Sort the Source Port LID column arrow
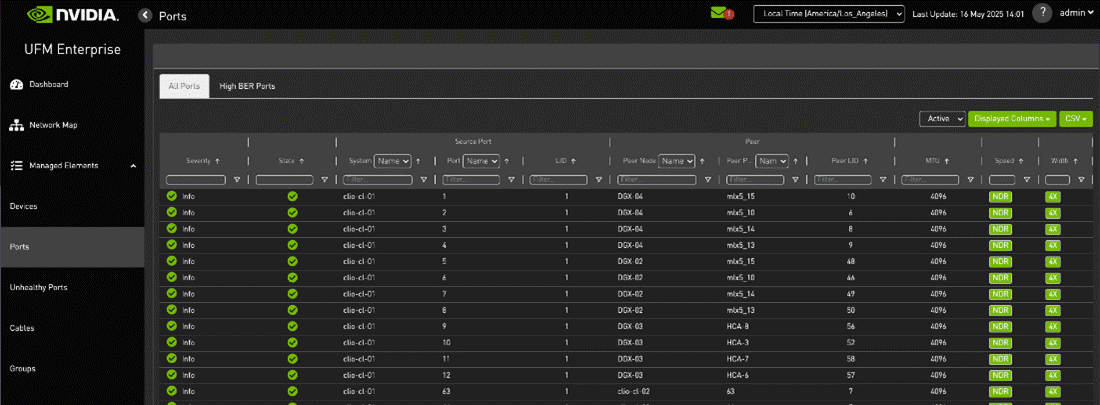1100x405 pixels. pos(573,161)
